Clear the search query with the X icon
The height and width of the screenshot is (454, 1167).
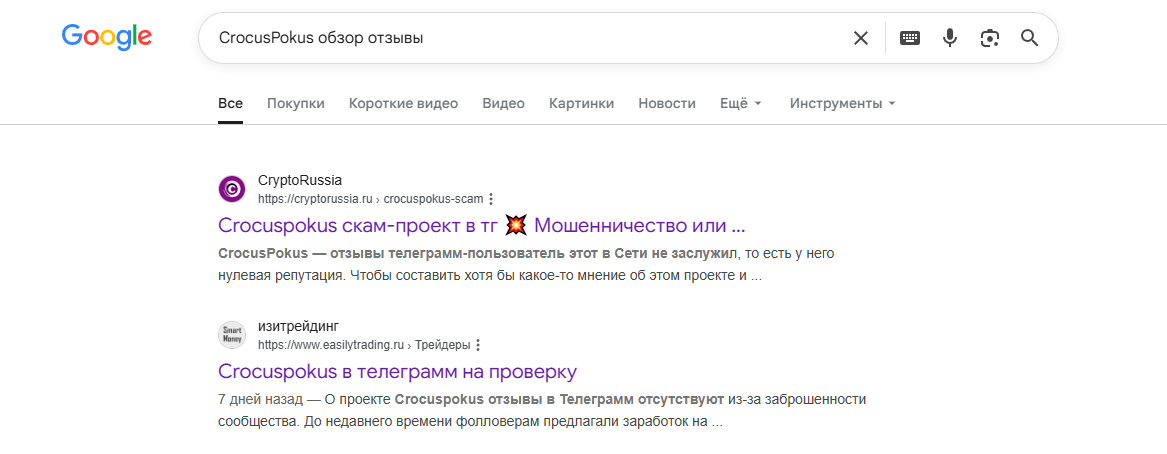point(860,38)
